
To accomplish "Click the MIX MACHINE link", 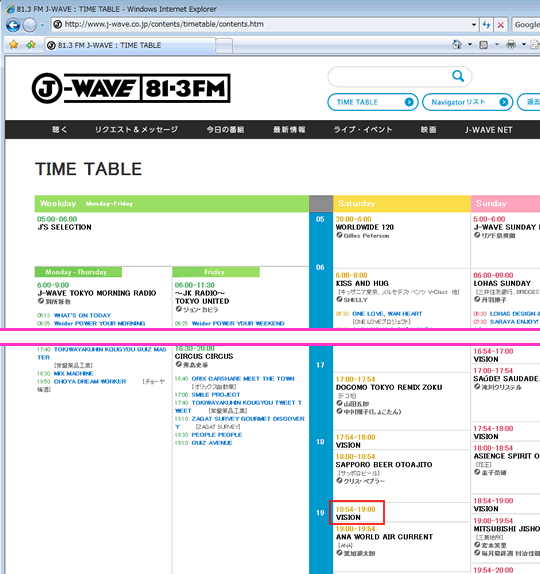I will pyautogui.click(x=74, y=373).
